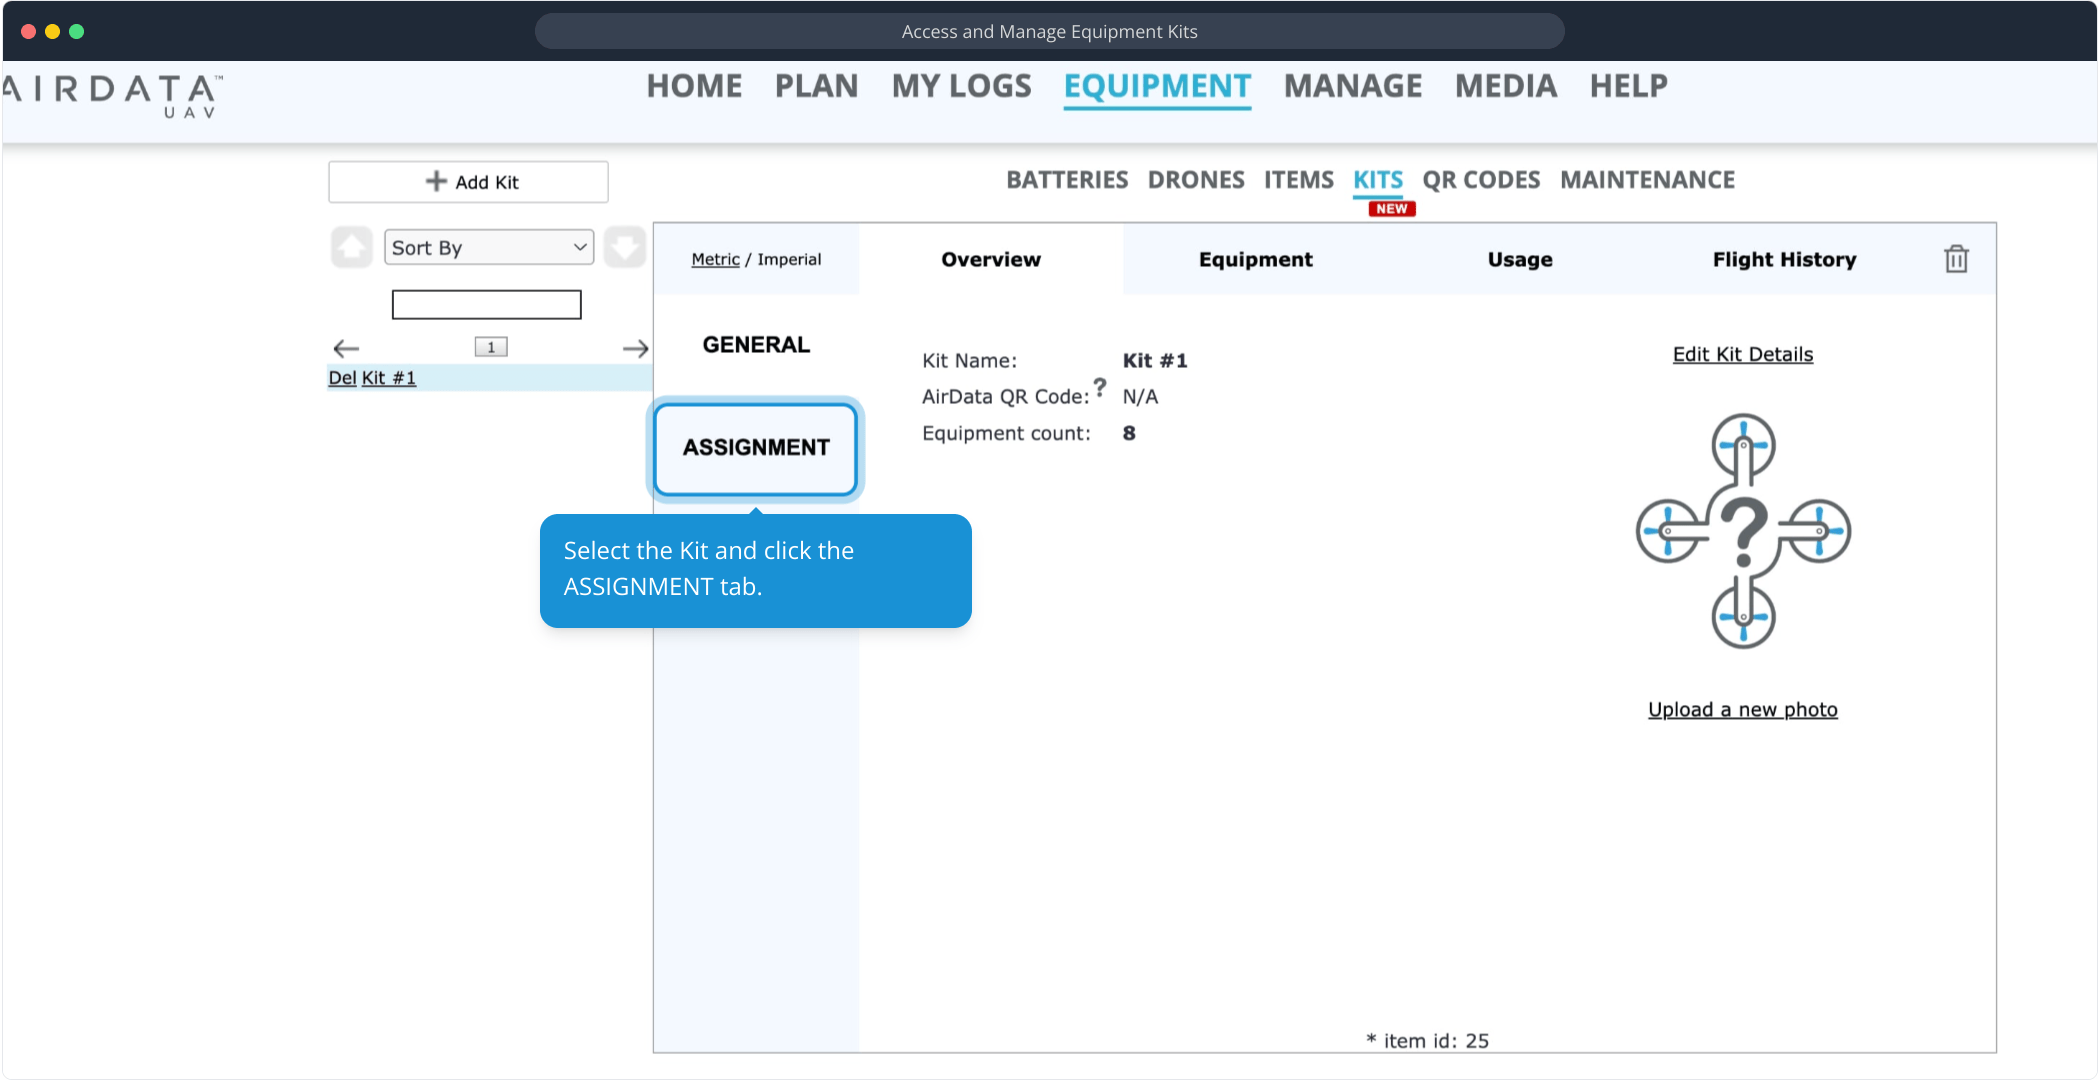Open the ASSIGNMENT tab
2100x1080 pixels.
[x=756, y=447]
